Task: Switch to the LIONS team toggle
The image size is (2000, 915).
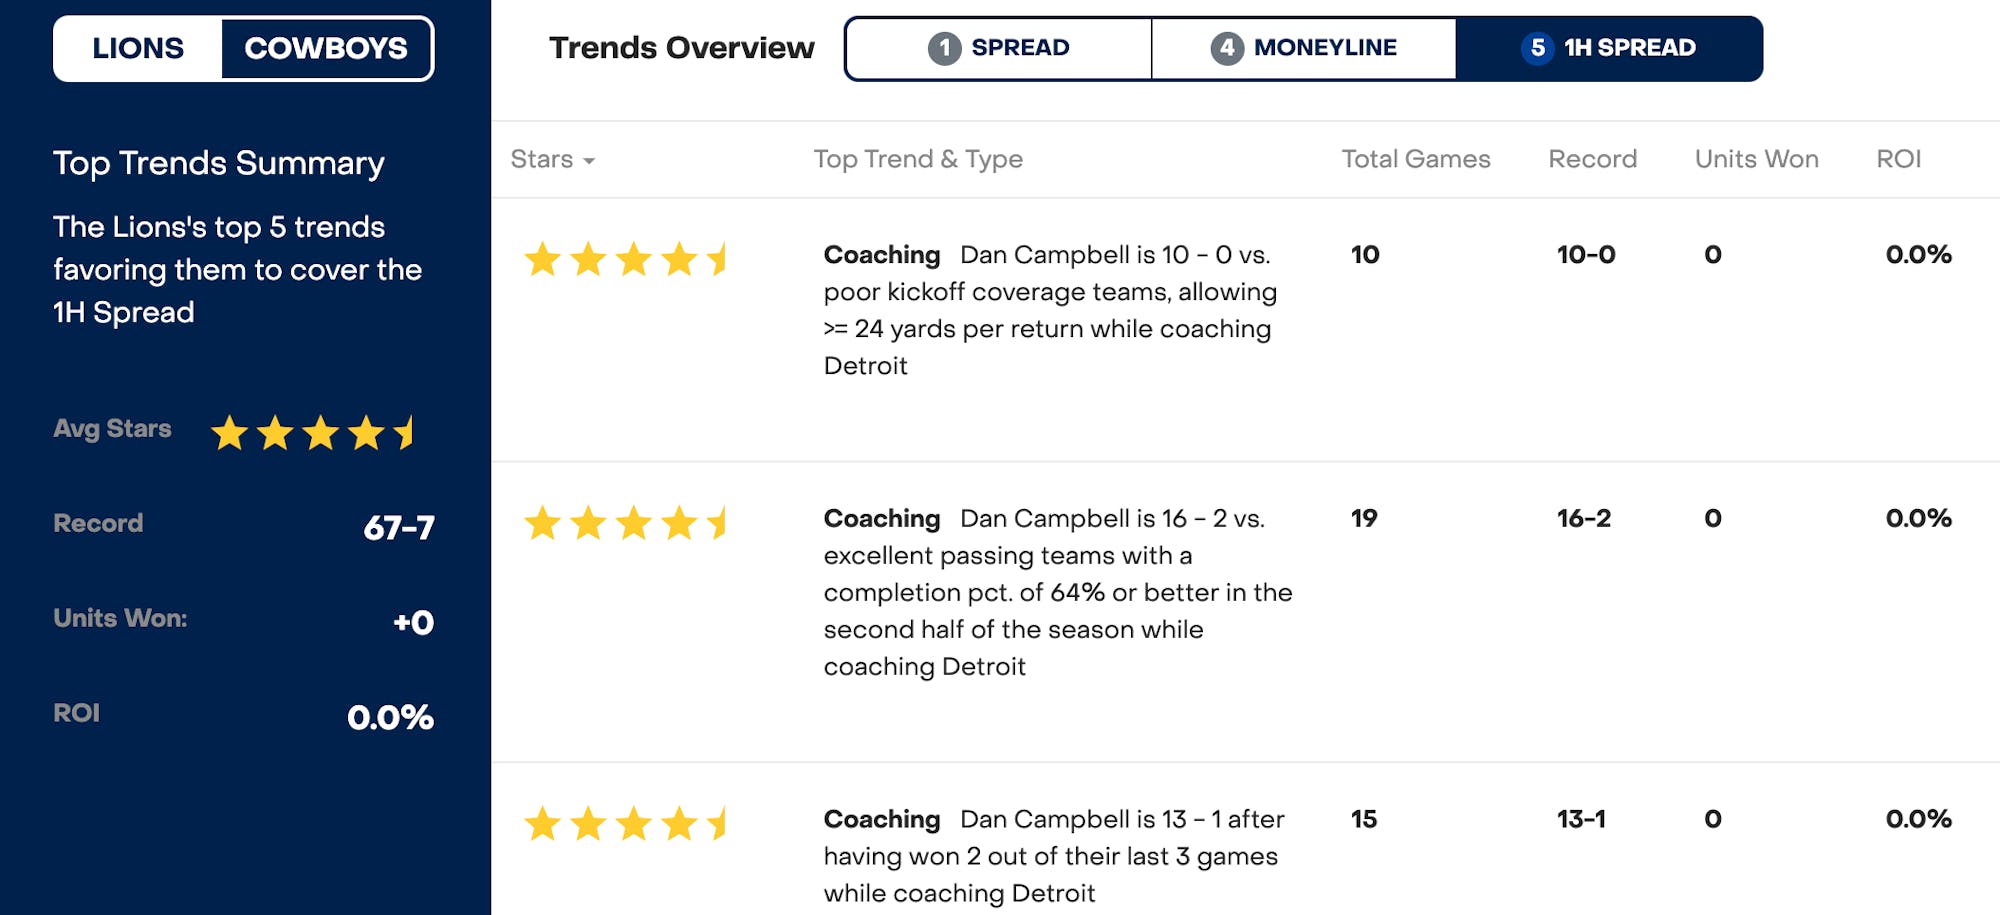Action: 138,48
